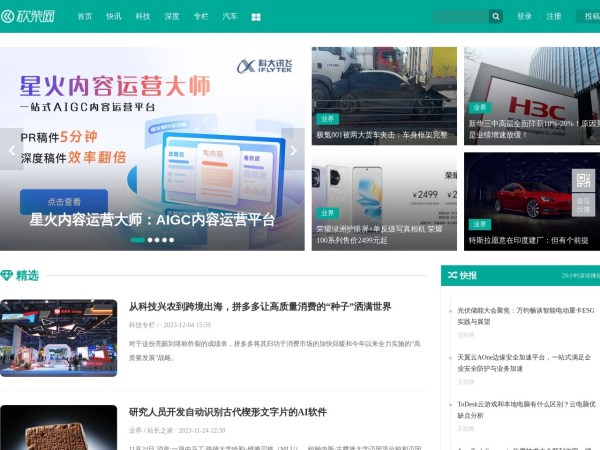This screenshot has height=450, width=600.
Task: Click the QR code icon on sidebar
Action: [583, 180]
